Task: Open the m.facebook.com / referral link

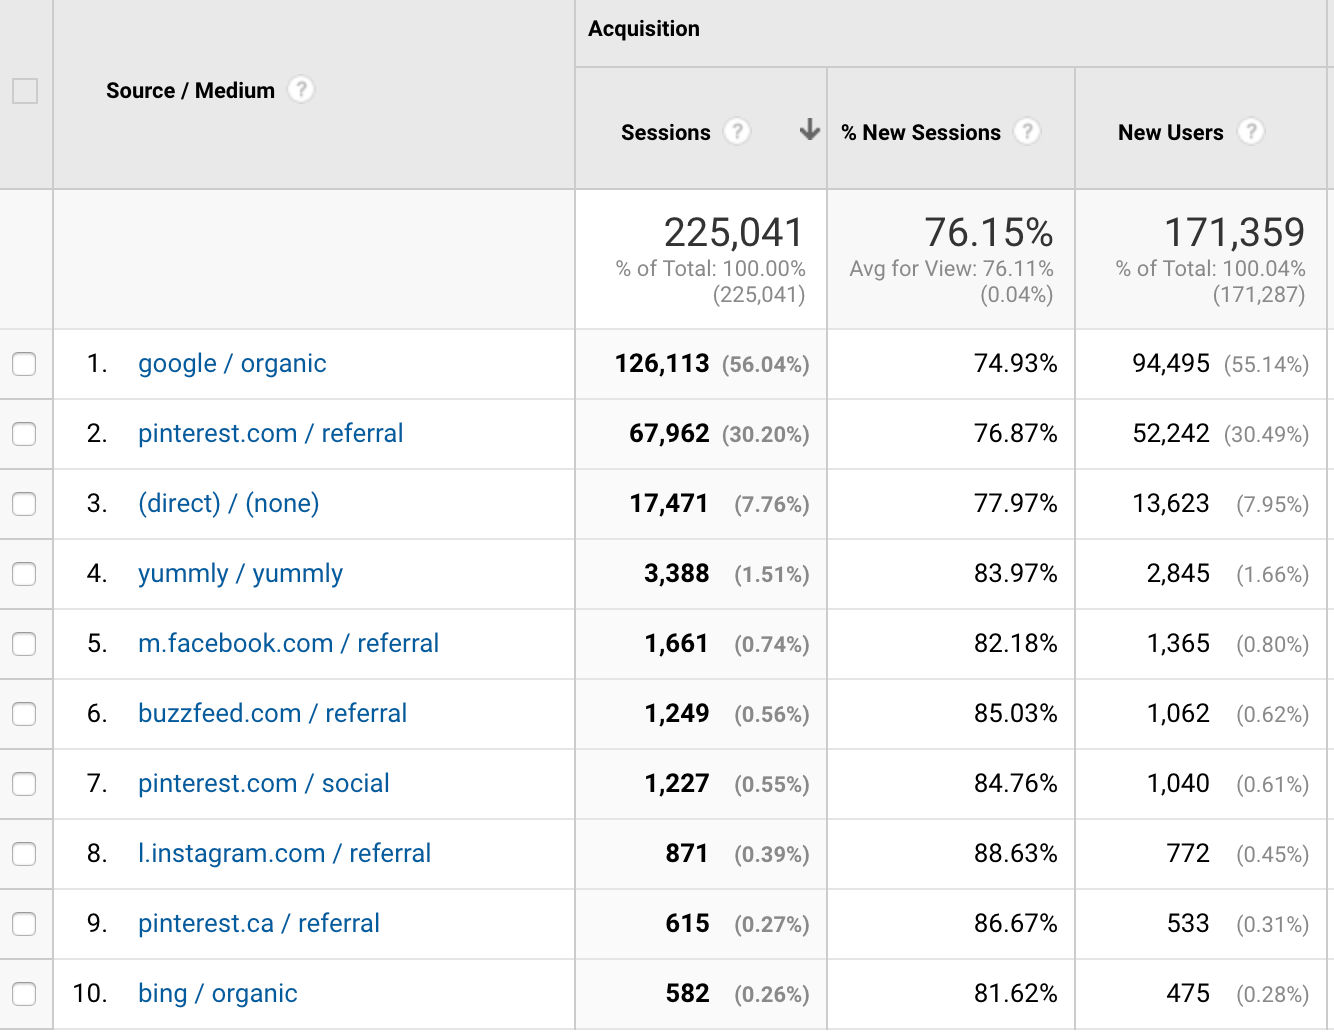Action: click(288, 644)
